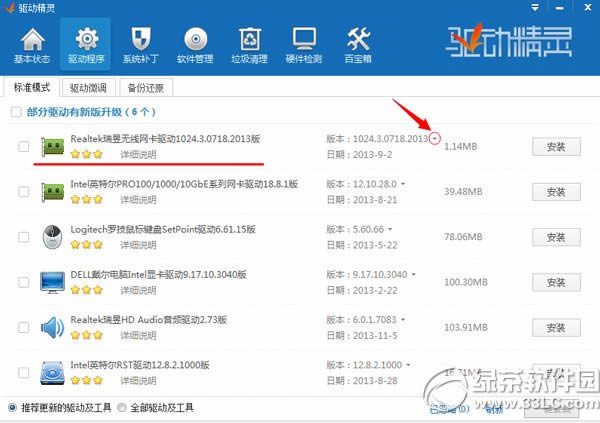Click the DELL Intel display monitor icon
This screenshot has width=600, height=423.
coord(52,283)
